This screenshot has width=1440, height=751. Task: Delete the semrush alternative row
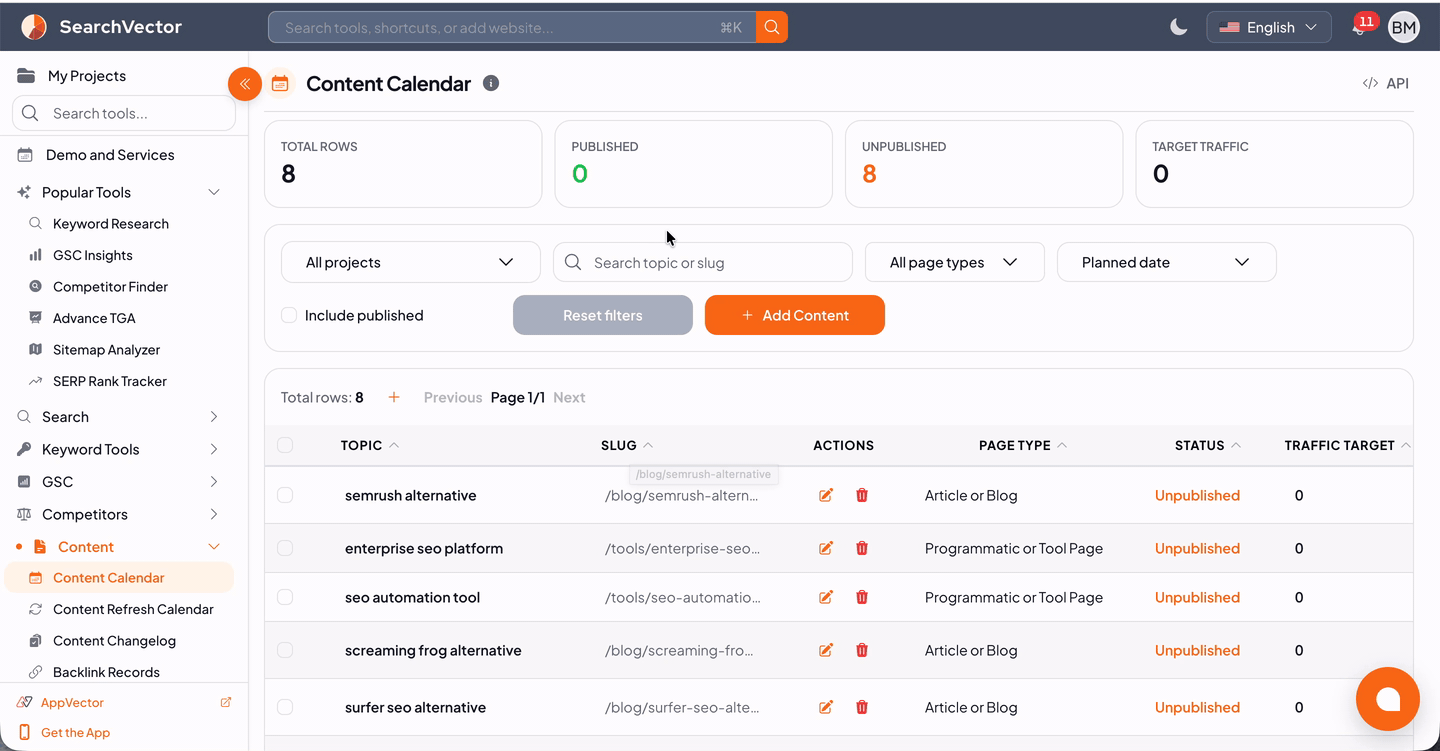(862, 495)
